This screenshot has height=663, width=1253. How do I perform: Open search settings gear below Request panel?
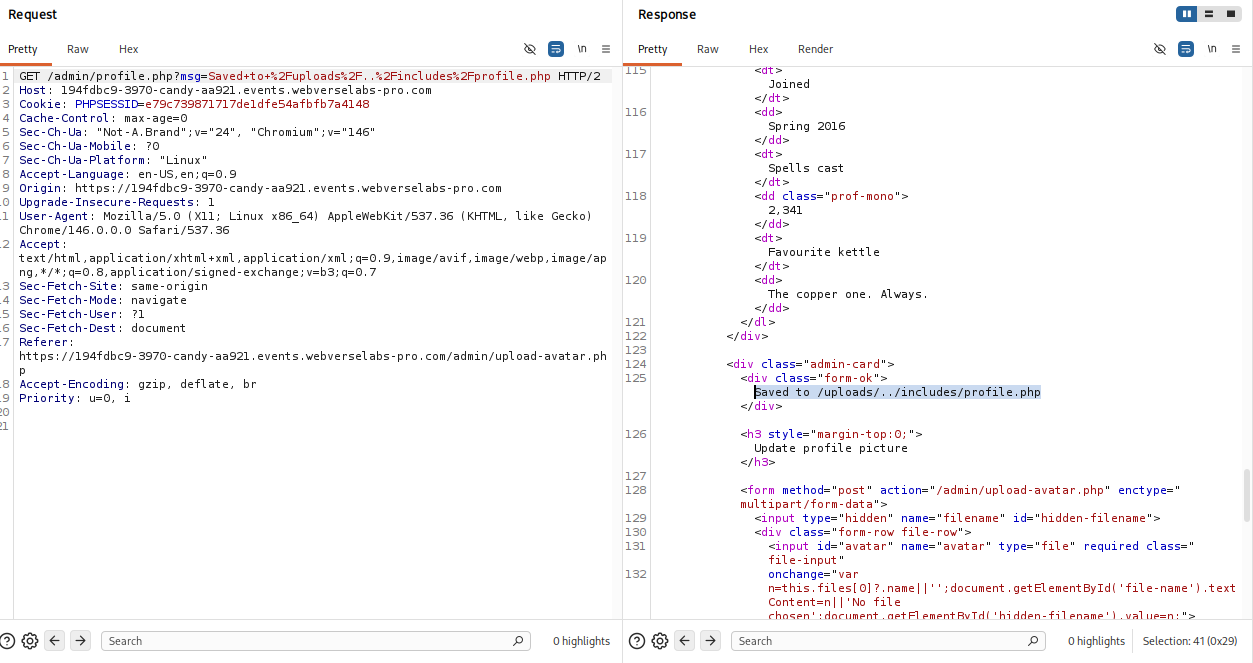(30, 641)
